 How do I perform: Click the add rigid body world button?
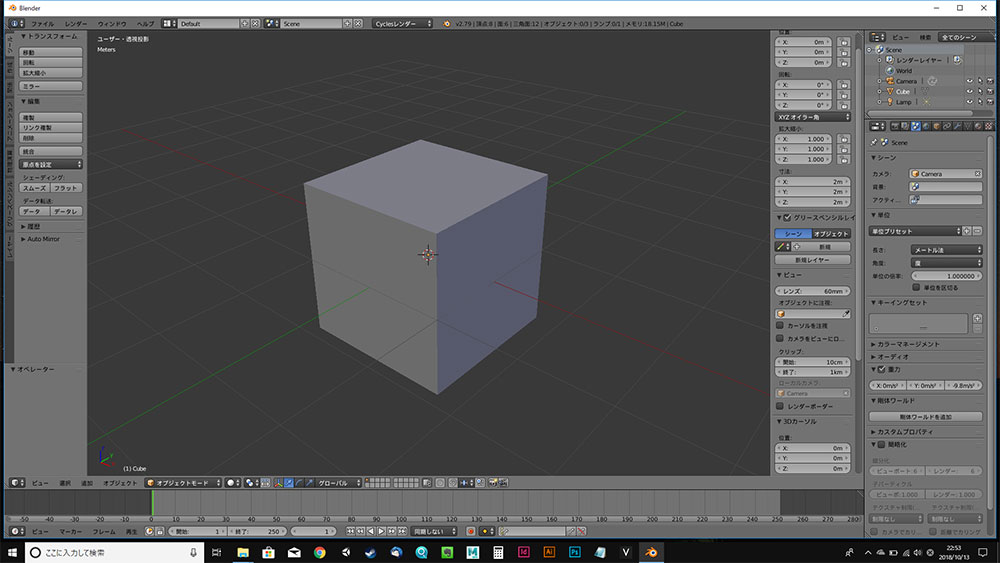tap(925, 416)
